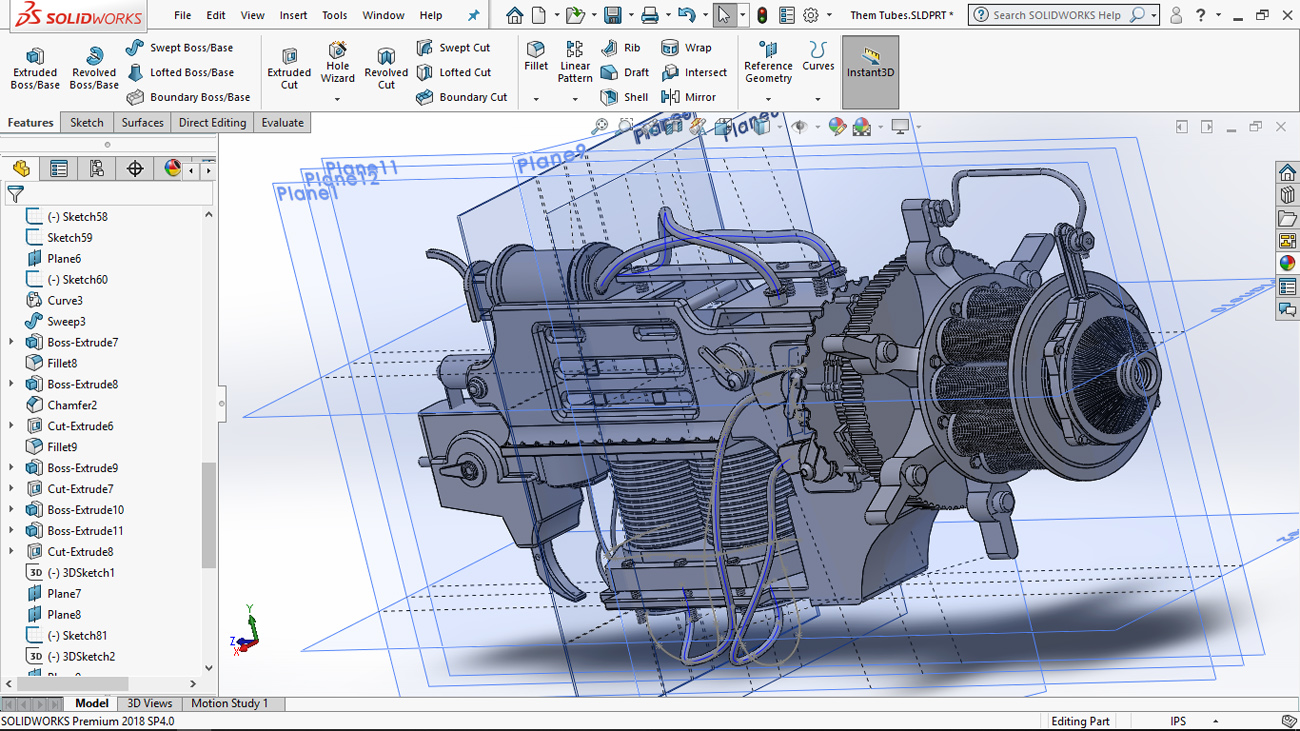Select the Revolved Cut tool

(386, 68)
